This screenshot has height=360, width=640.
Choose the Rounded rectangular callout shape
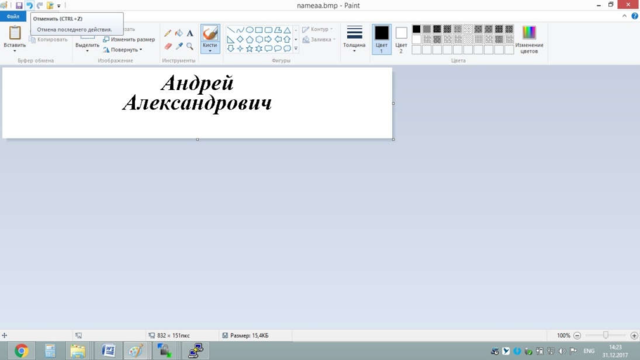coord(268,49)
